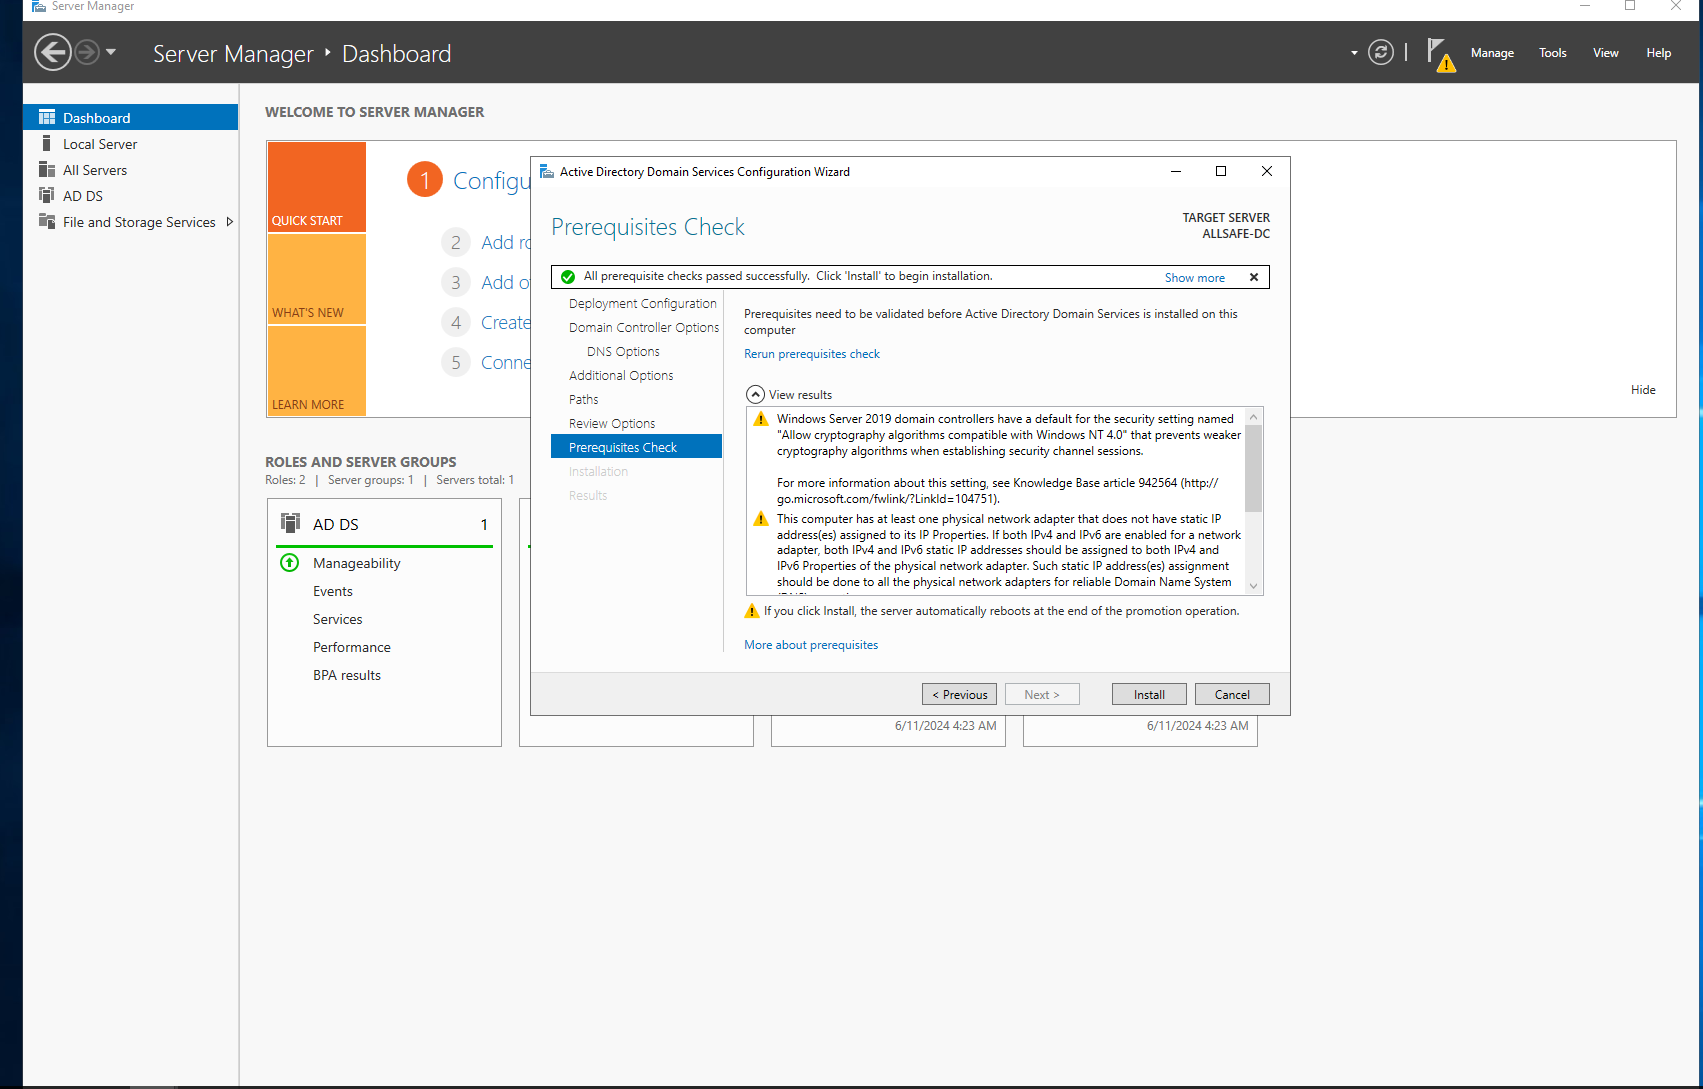This screenshot has height=1089, width=1703.
Task: Click the step 5 circle in the welcome tile
Action: coord(456,362)
